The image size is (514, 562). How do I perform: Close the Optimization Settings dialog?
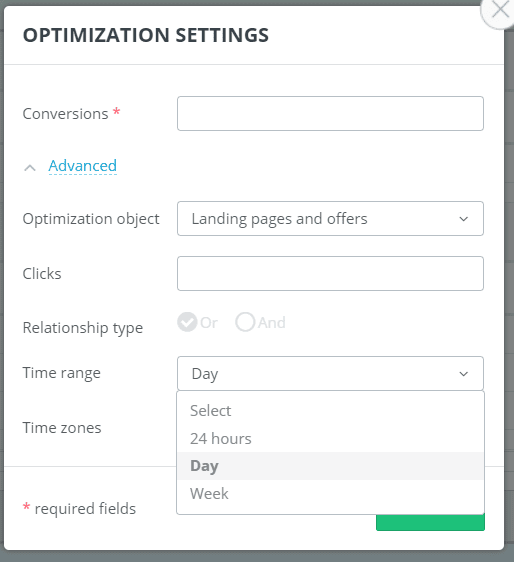tap(500, 11)
